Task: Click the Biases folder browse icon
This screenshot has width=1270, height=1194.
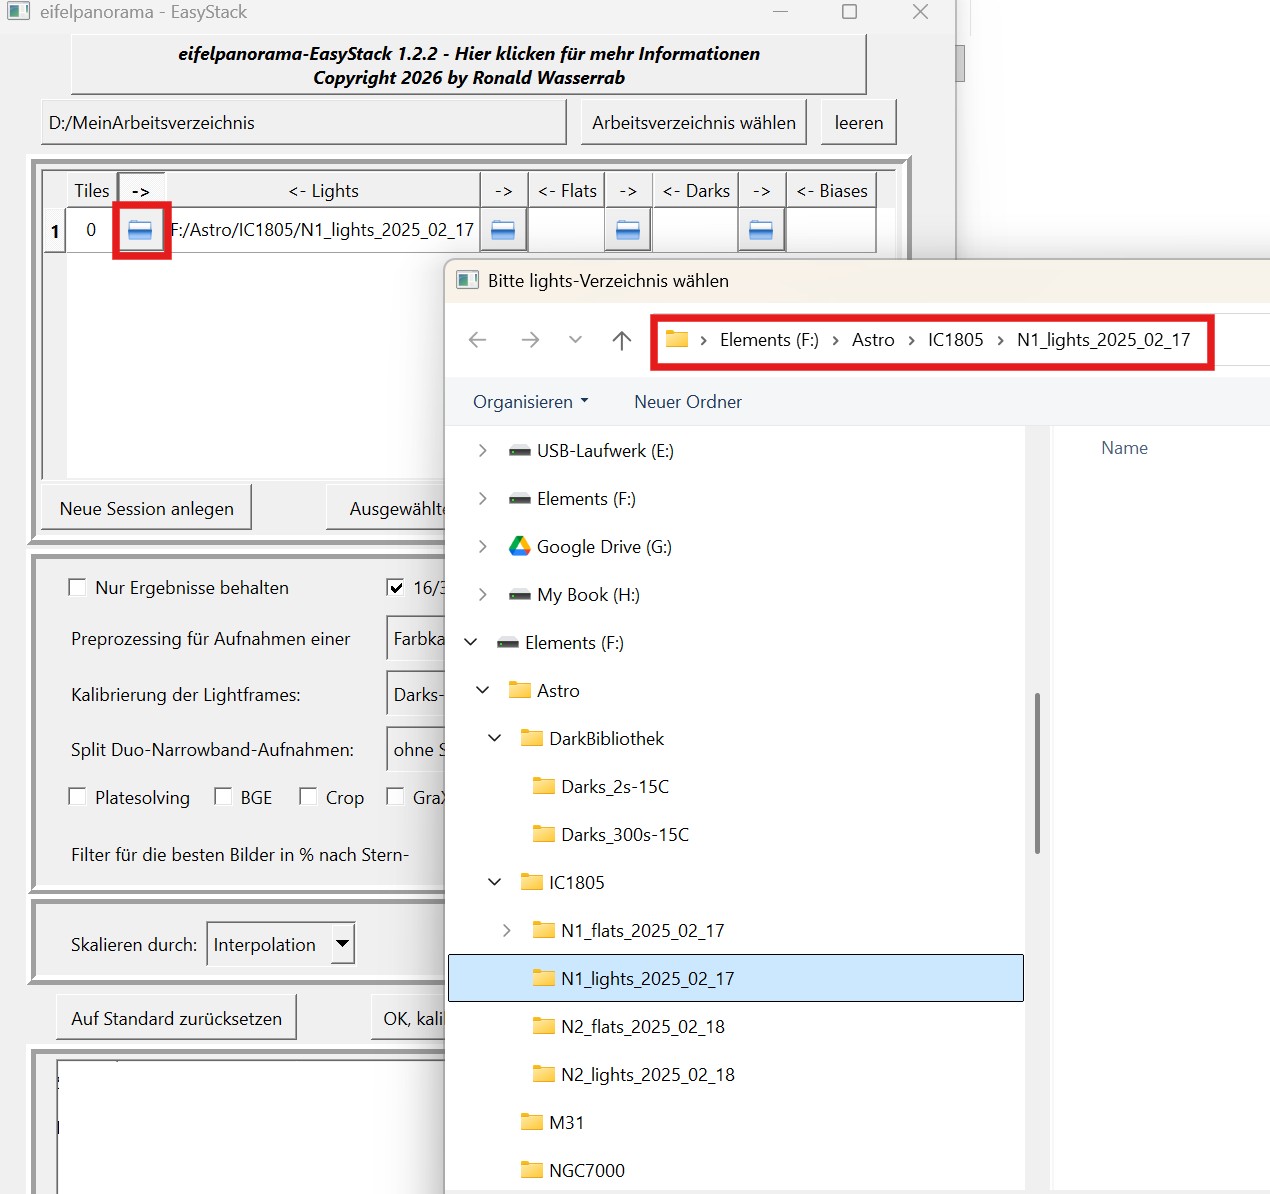Action: [x=761, y=230]
